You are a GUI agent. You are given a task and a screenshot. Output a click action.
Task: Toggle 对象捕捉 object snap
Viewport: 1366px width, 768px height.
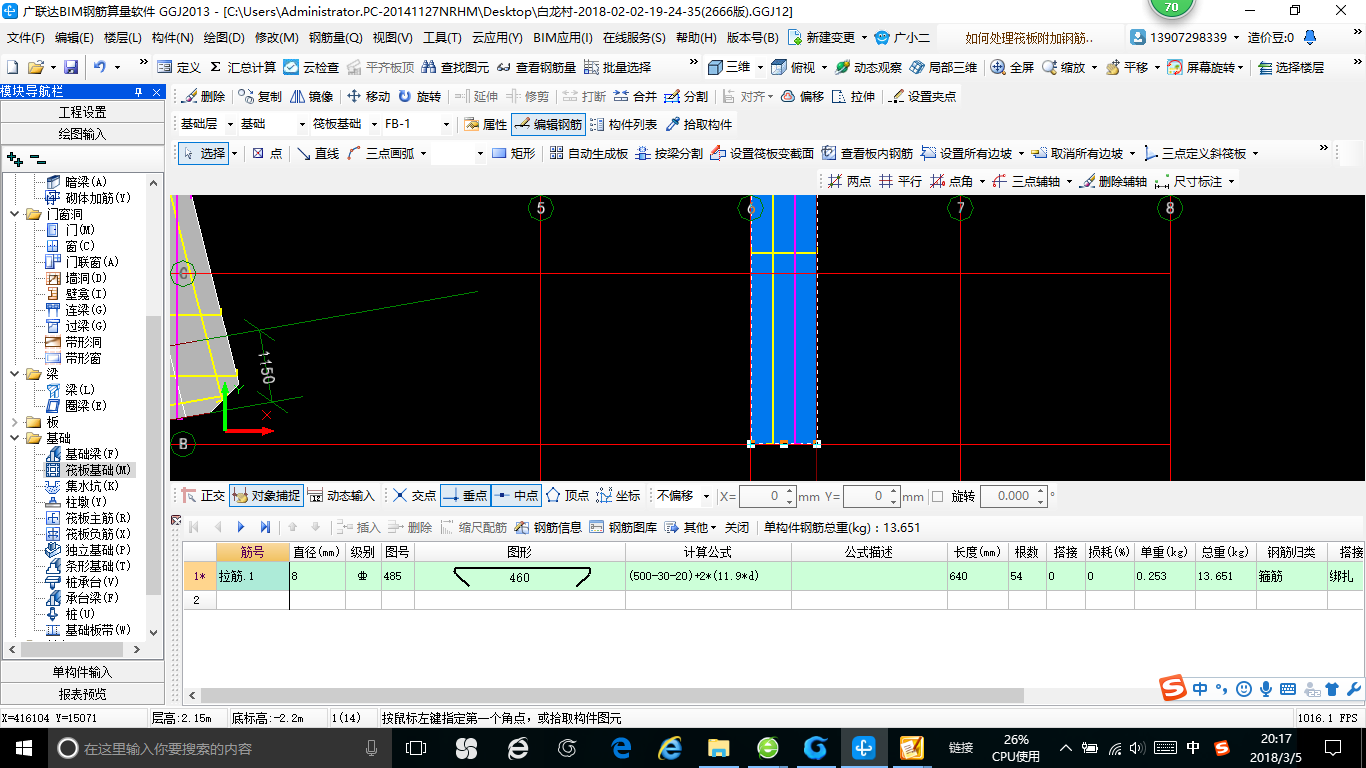click(x=265, y=495)
